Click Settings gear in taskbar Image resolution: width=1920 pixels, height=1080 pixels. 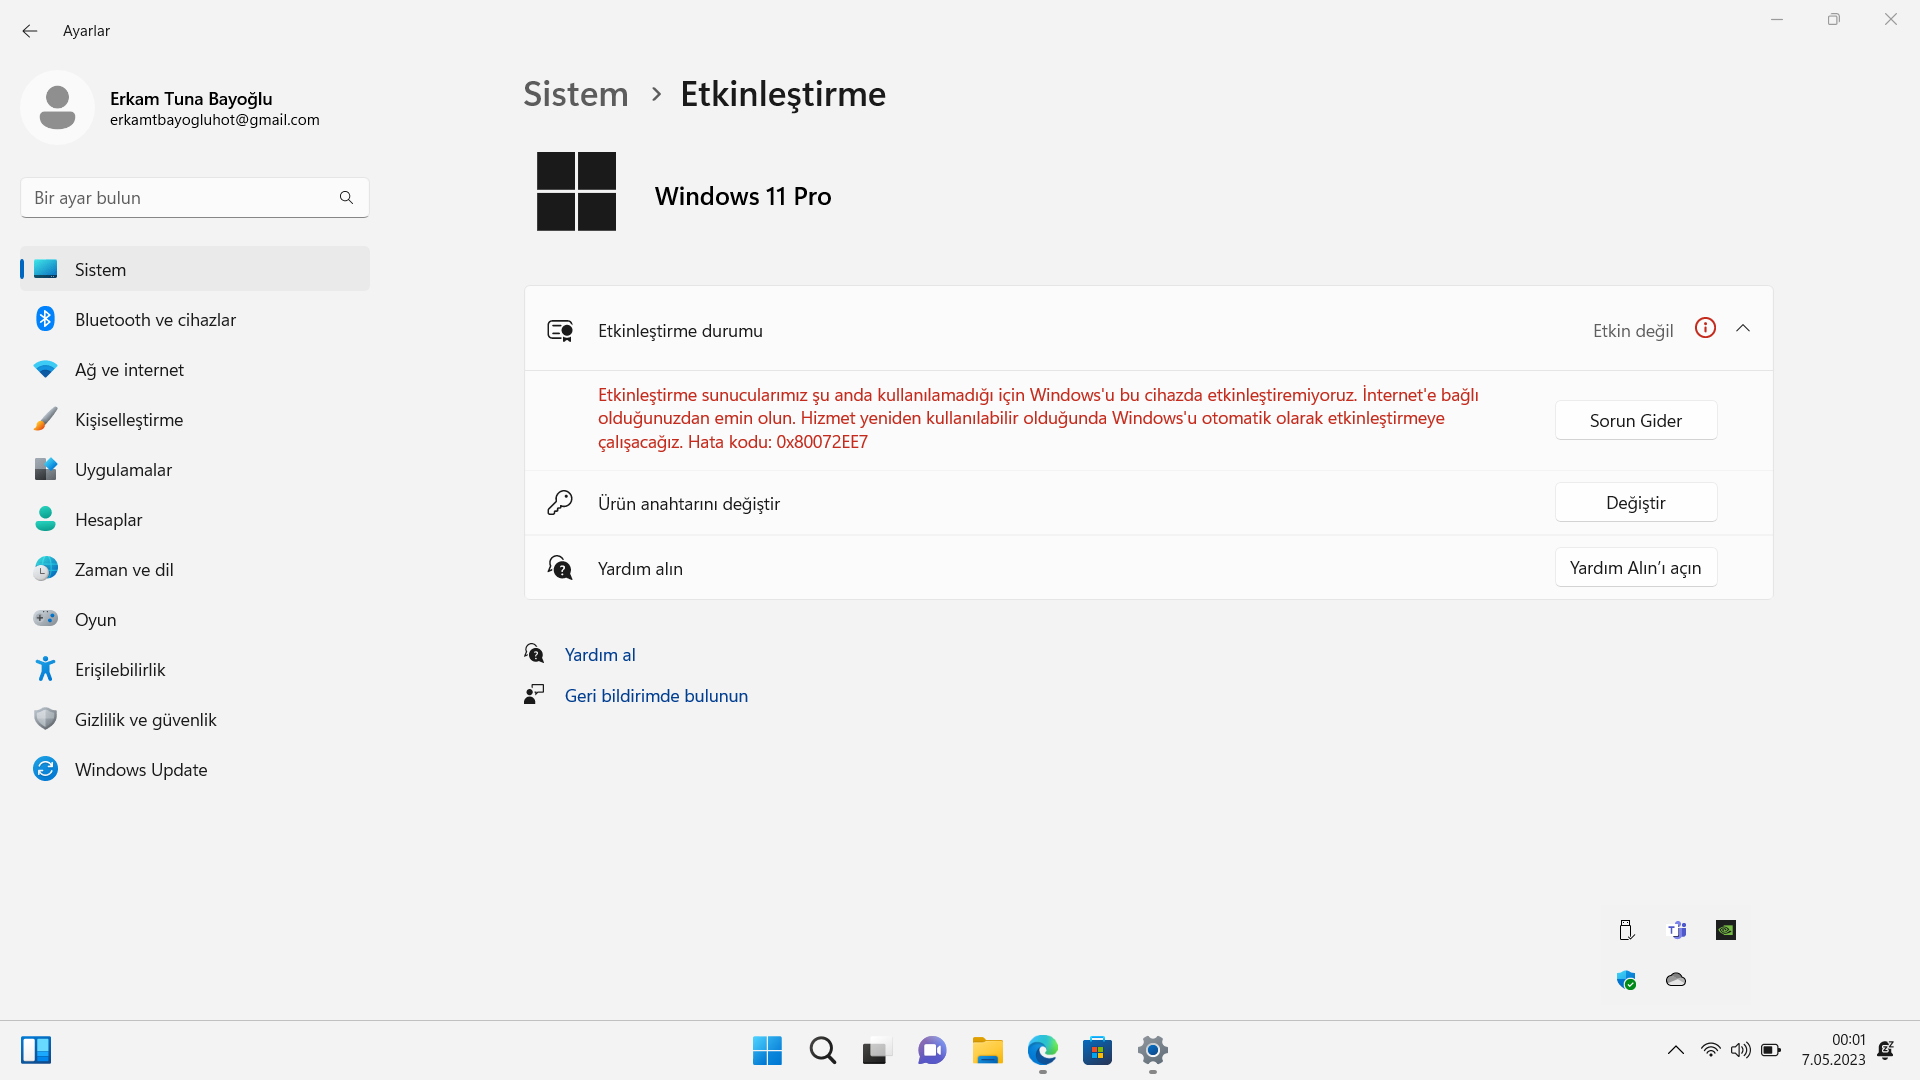pyautogui.click(x=1153, y=1050)
